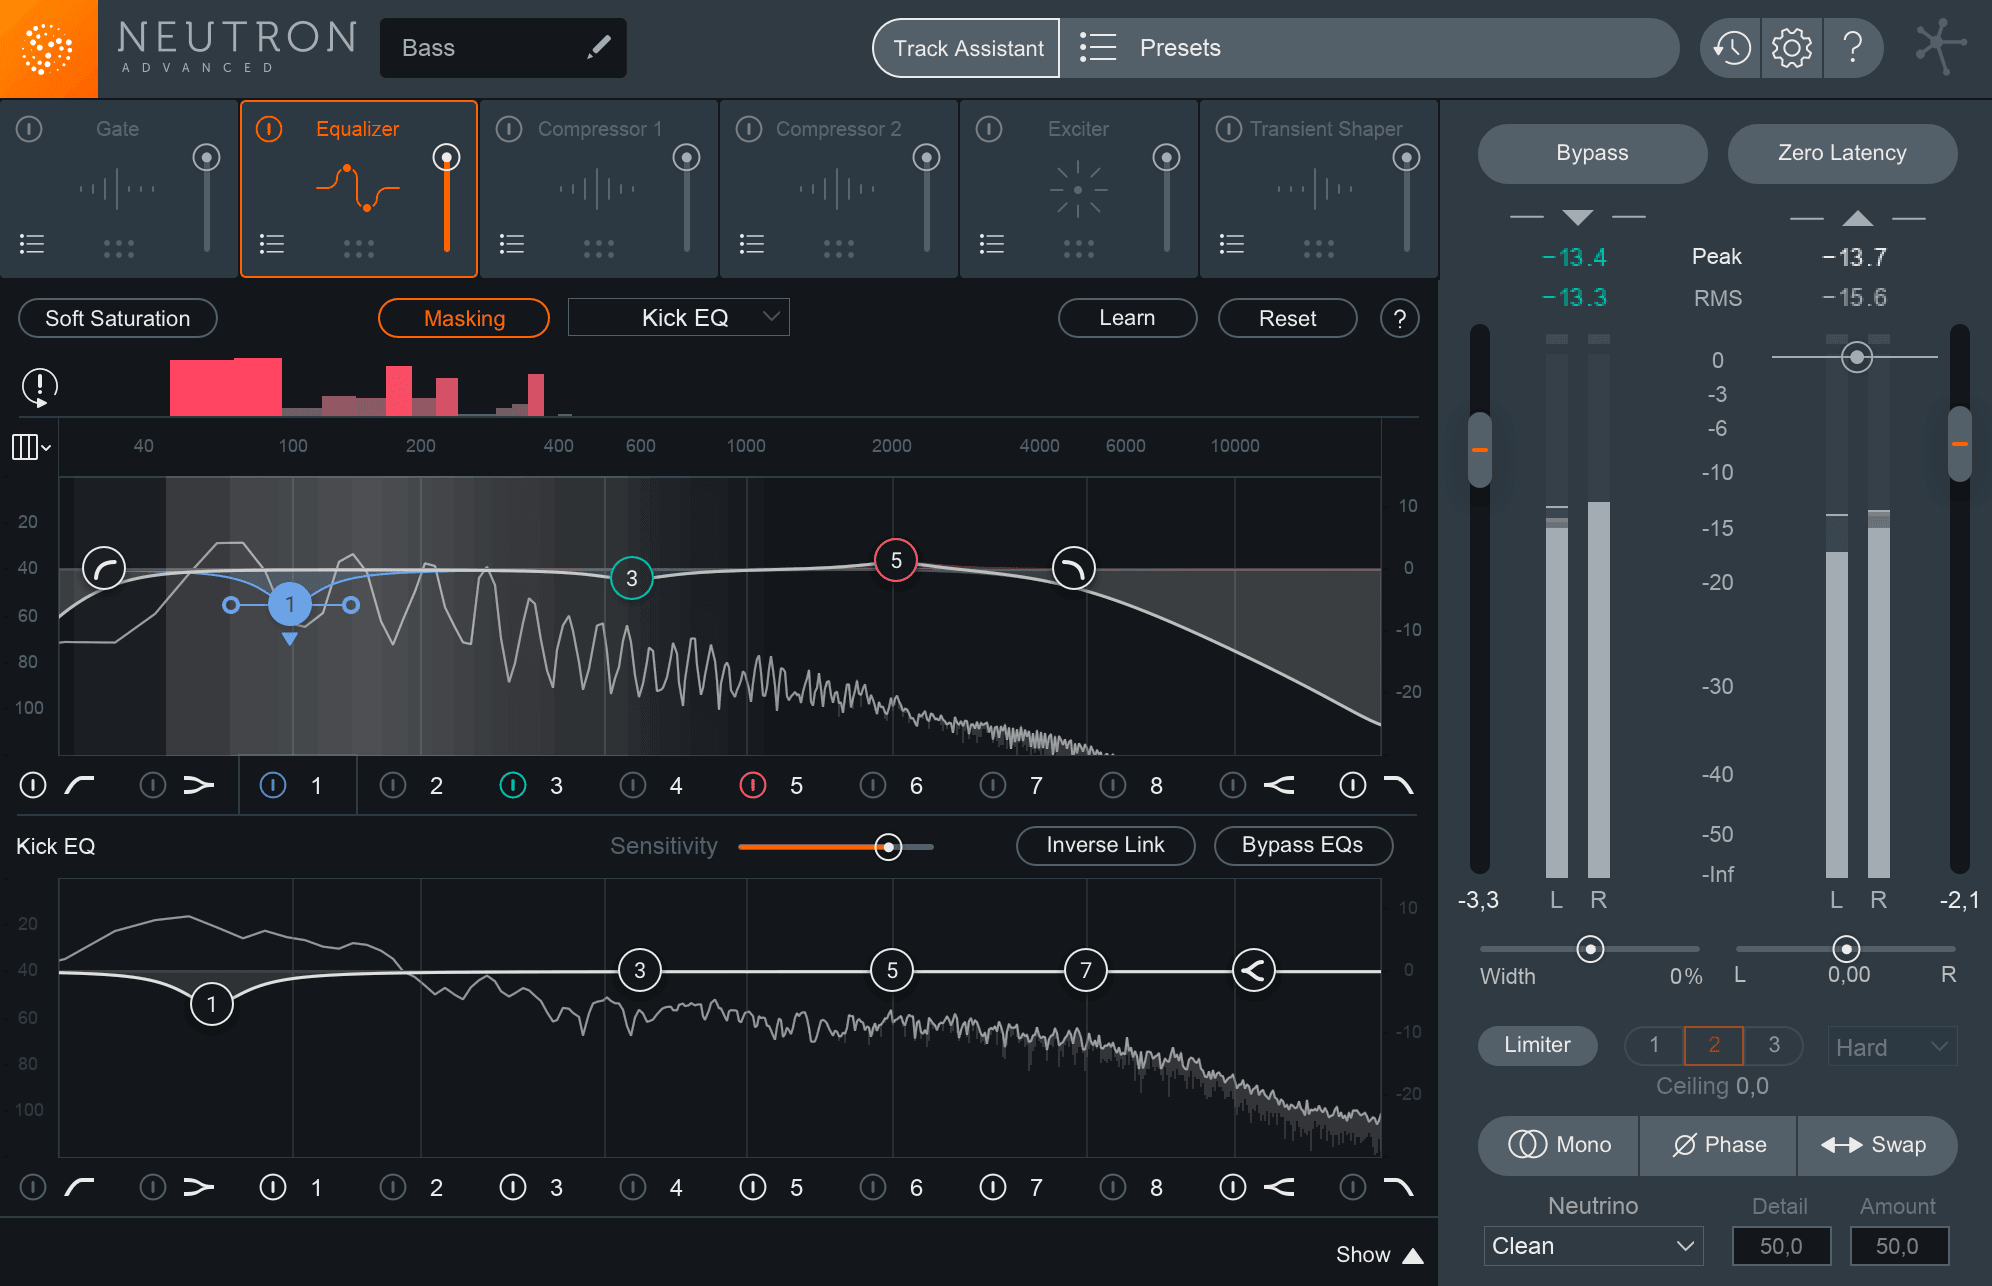This screenshot has width=1992, height=1286.
Task: Select the high-pass node on the bass curve
Action: pos(104,568)
